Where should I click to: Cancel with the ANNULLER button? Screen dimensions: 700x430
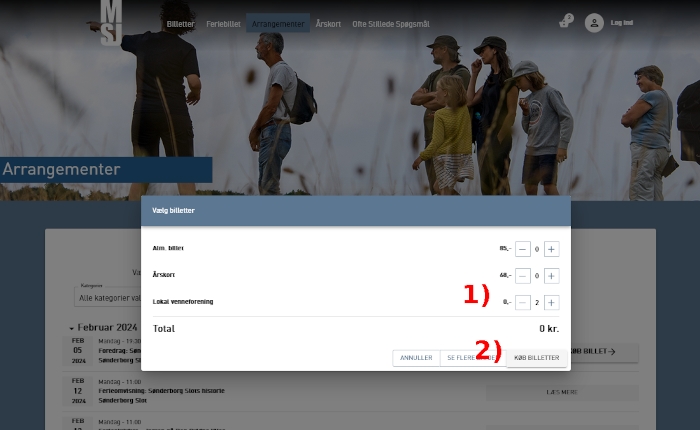[x=416, y=358]
